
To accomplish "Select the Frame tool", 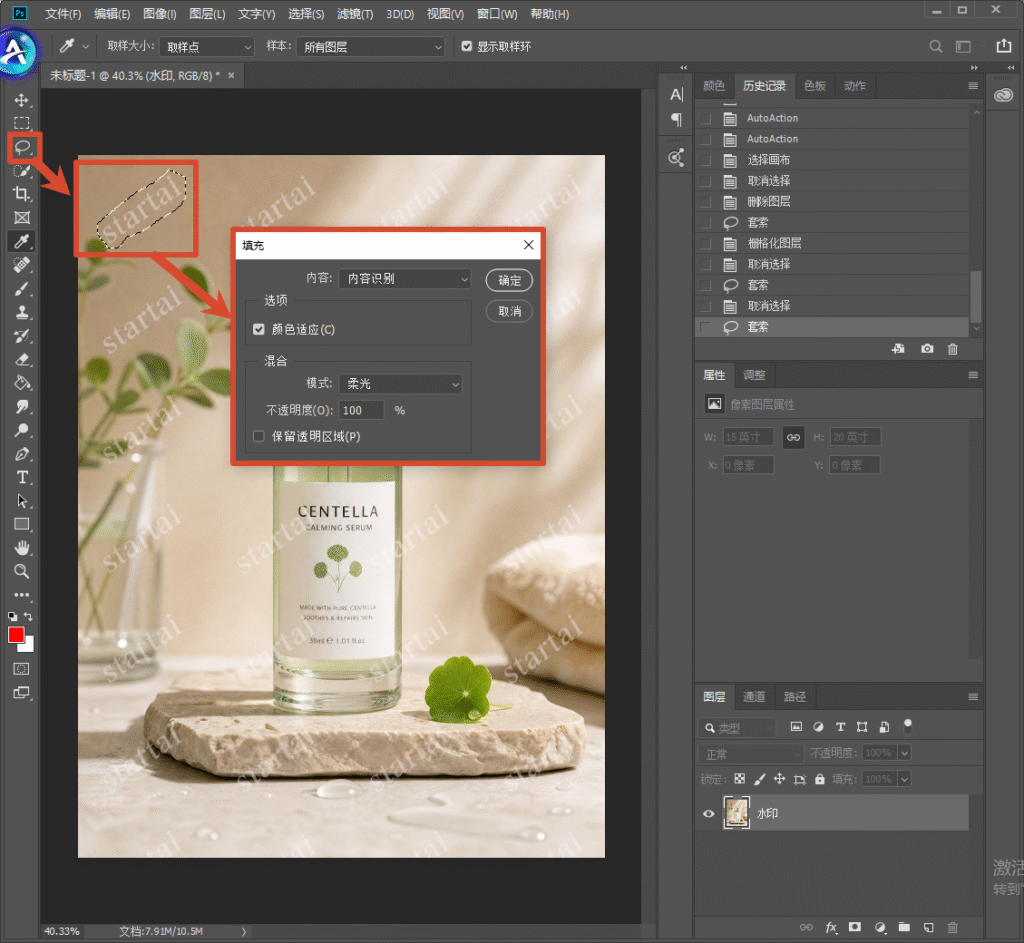I will 22,217.
